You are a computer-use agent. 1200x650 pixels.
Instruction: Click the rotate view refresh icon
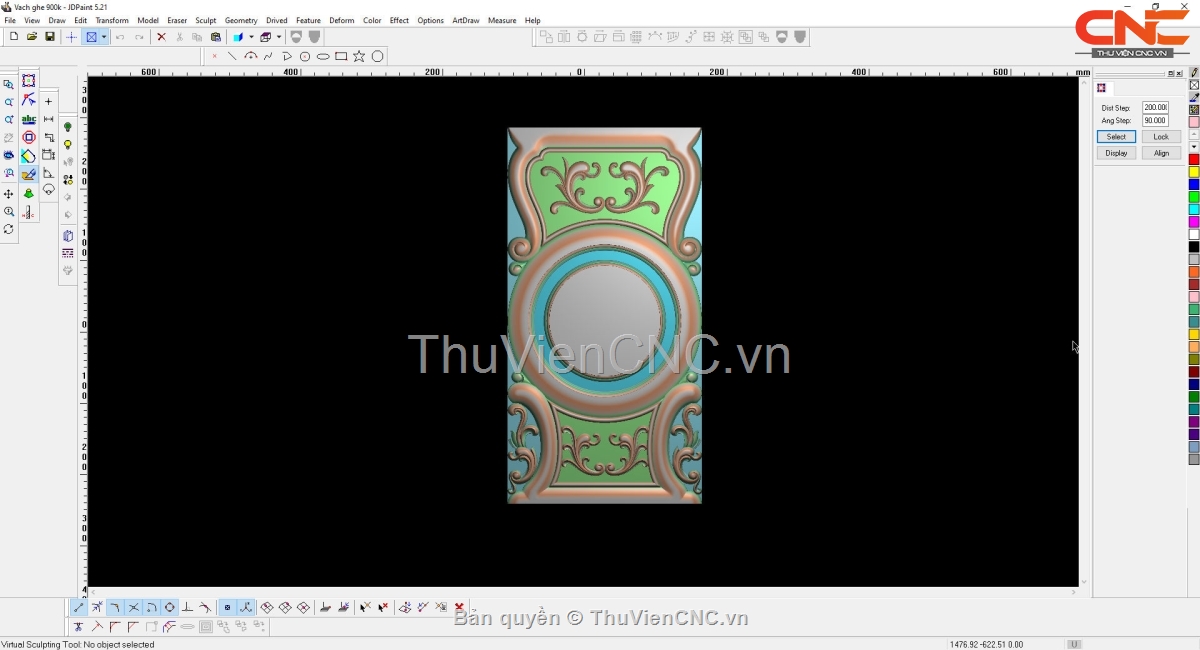[x=9, y=230]
